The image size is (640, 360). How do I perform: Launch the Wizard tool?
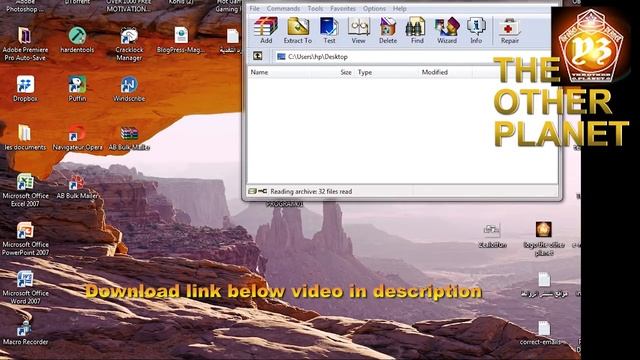tap(447, 30)
